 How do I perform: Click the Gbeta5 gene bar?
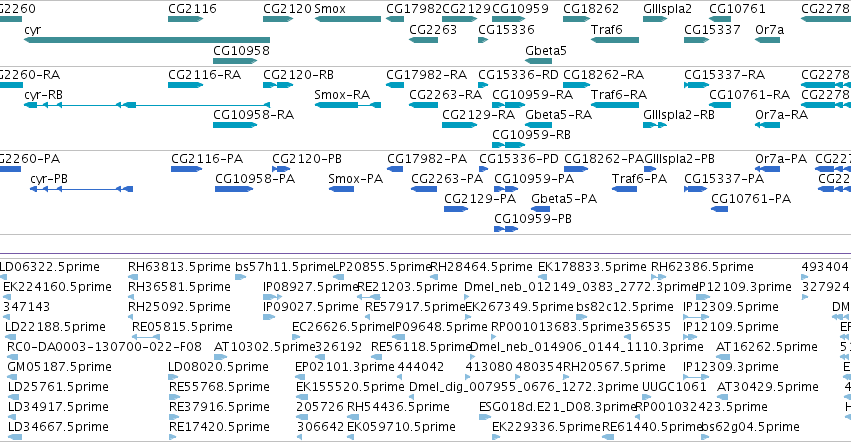point(538,61)
